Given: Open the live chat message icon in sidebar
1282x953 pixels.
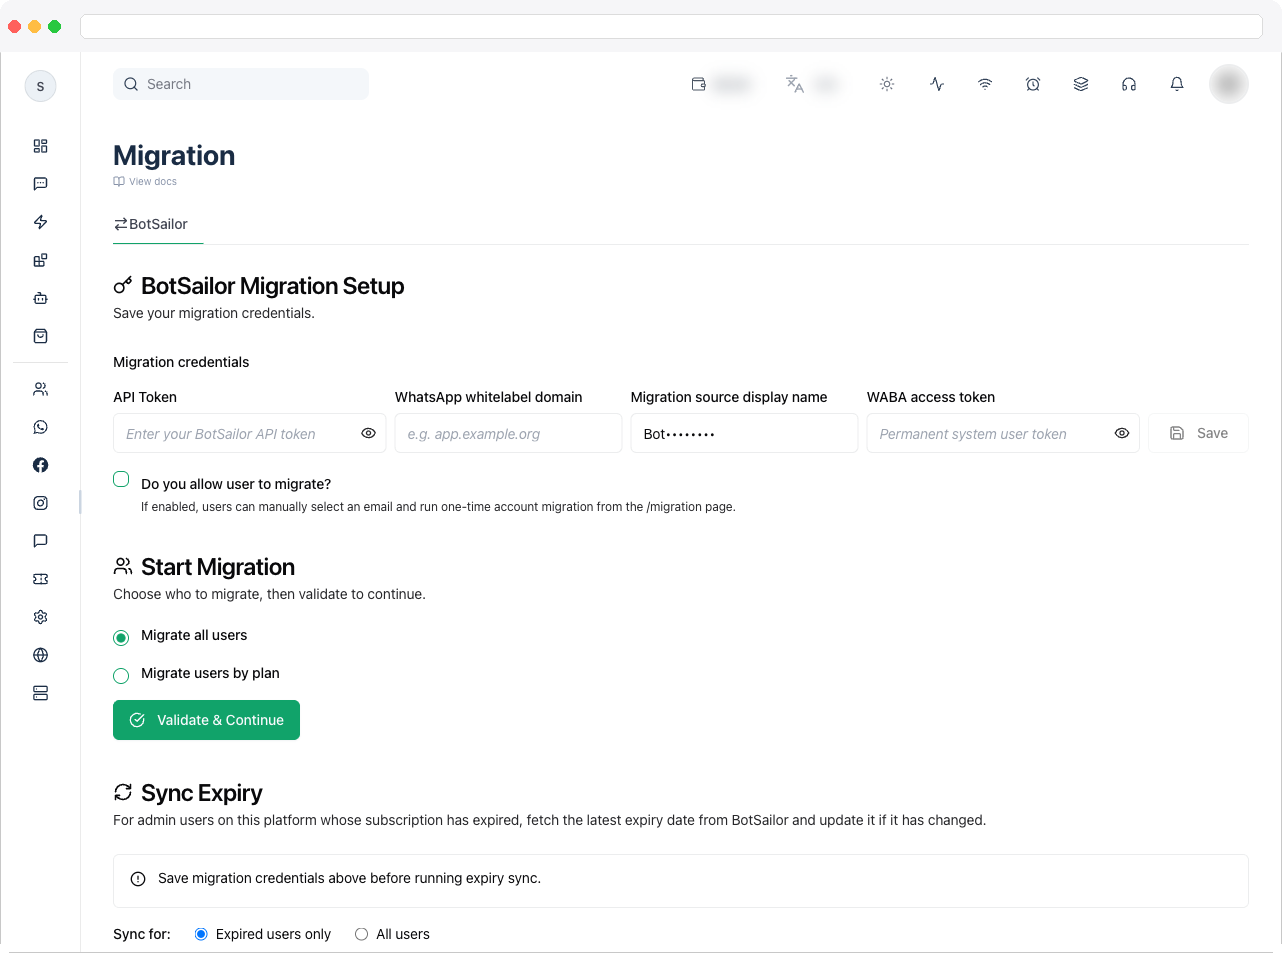Looking at the screenshot, I should pyautogui.click(x=40, y=184).
